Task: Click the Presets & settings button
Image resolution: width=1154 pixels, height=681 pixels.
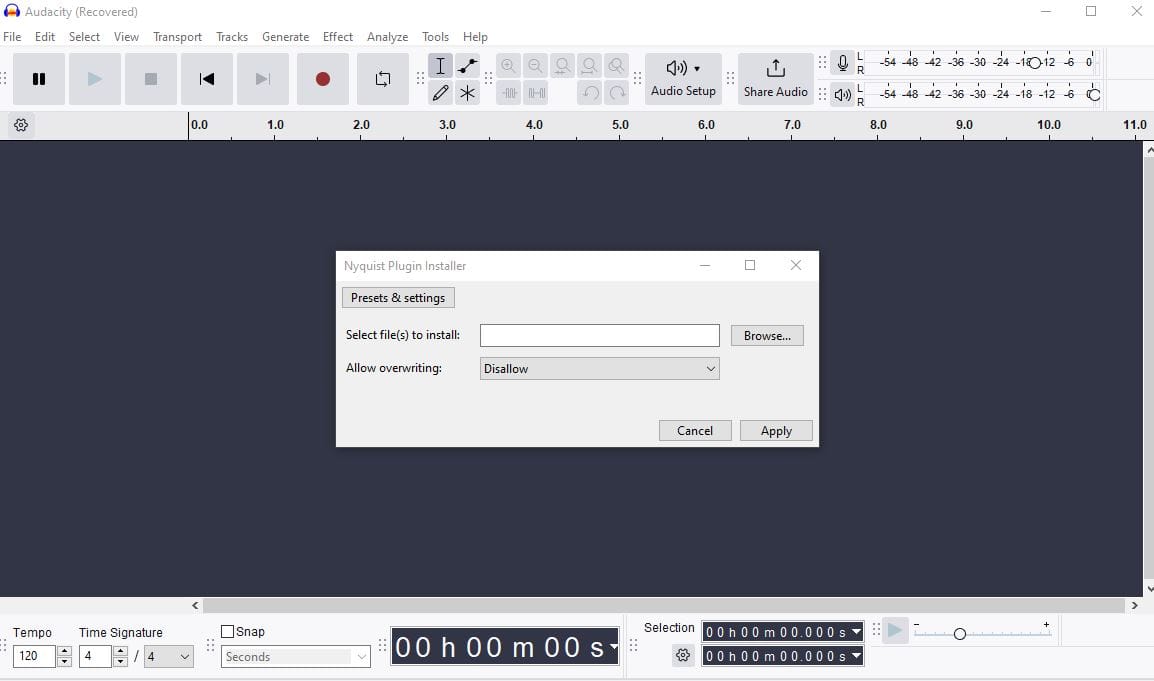Action: [398, 297]
